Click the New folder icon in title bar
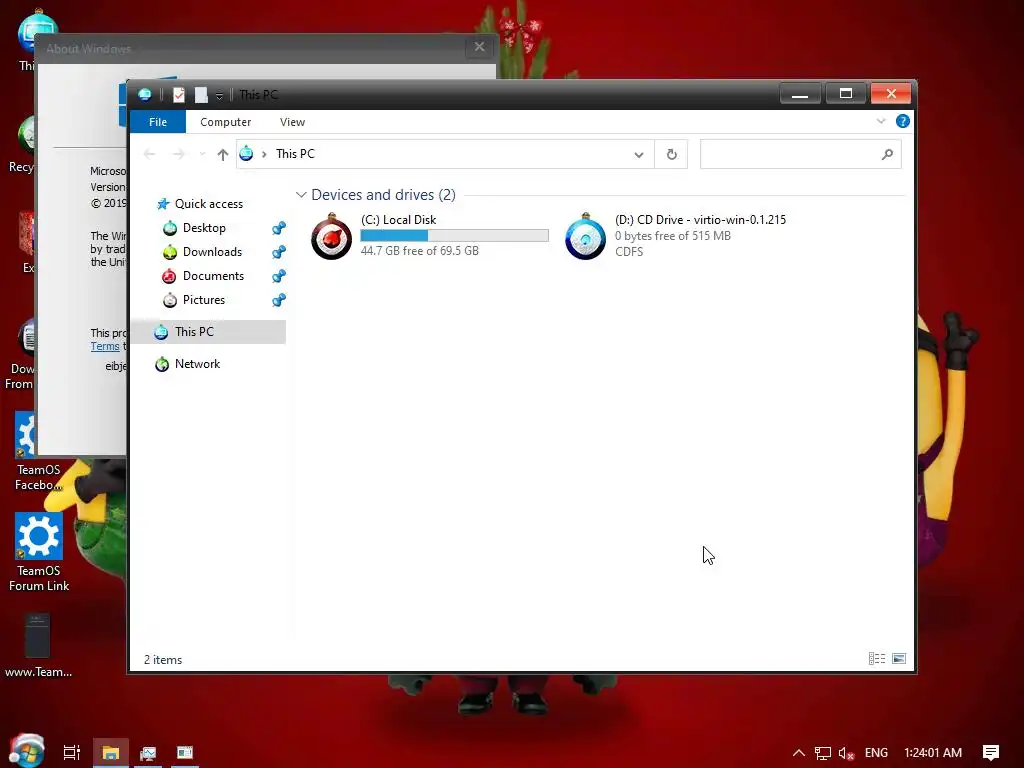1024x768 pixels. click(x=201, y=95)
